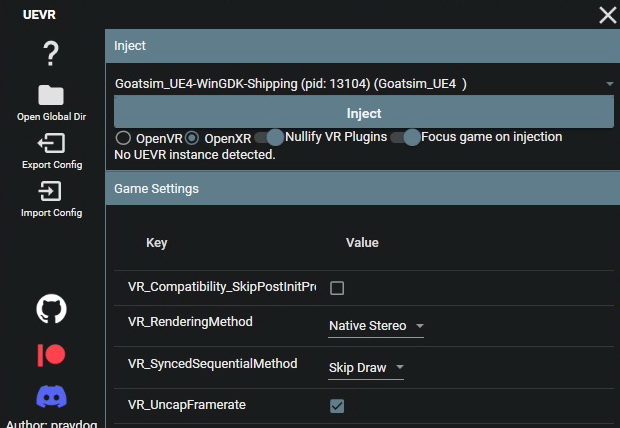Click the VR_Compatibility_SkipPostInitProperties key label
Image resolution: width=620 pixels, height=428 pixels.
(x=222, y=287)
